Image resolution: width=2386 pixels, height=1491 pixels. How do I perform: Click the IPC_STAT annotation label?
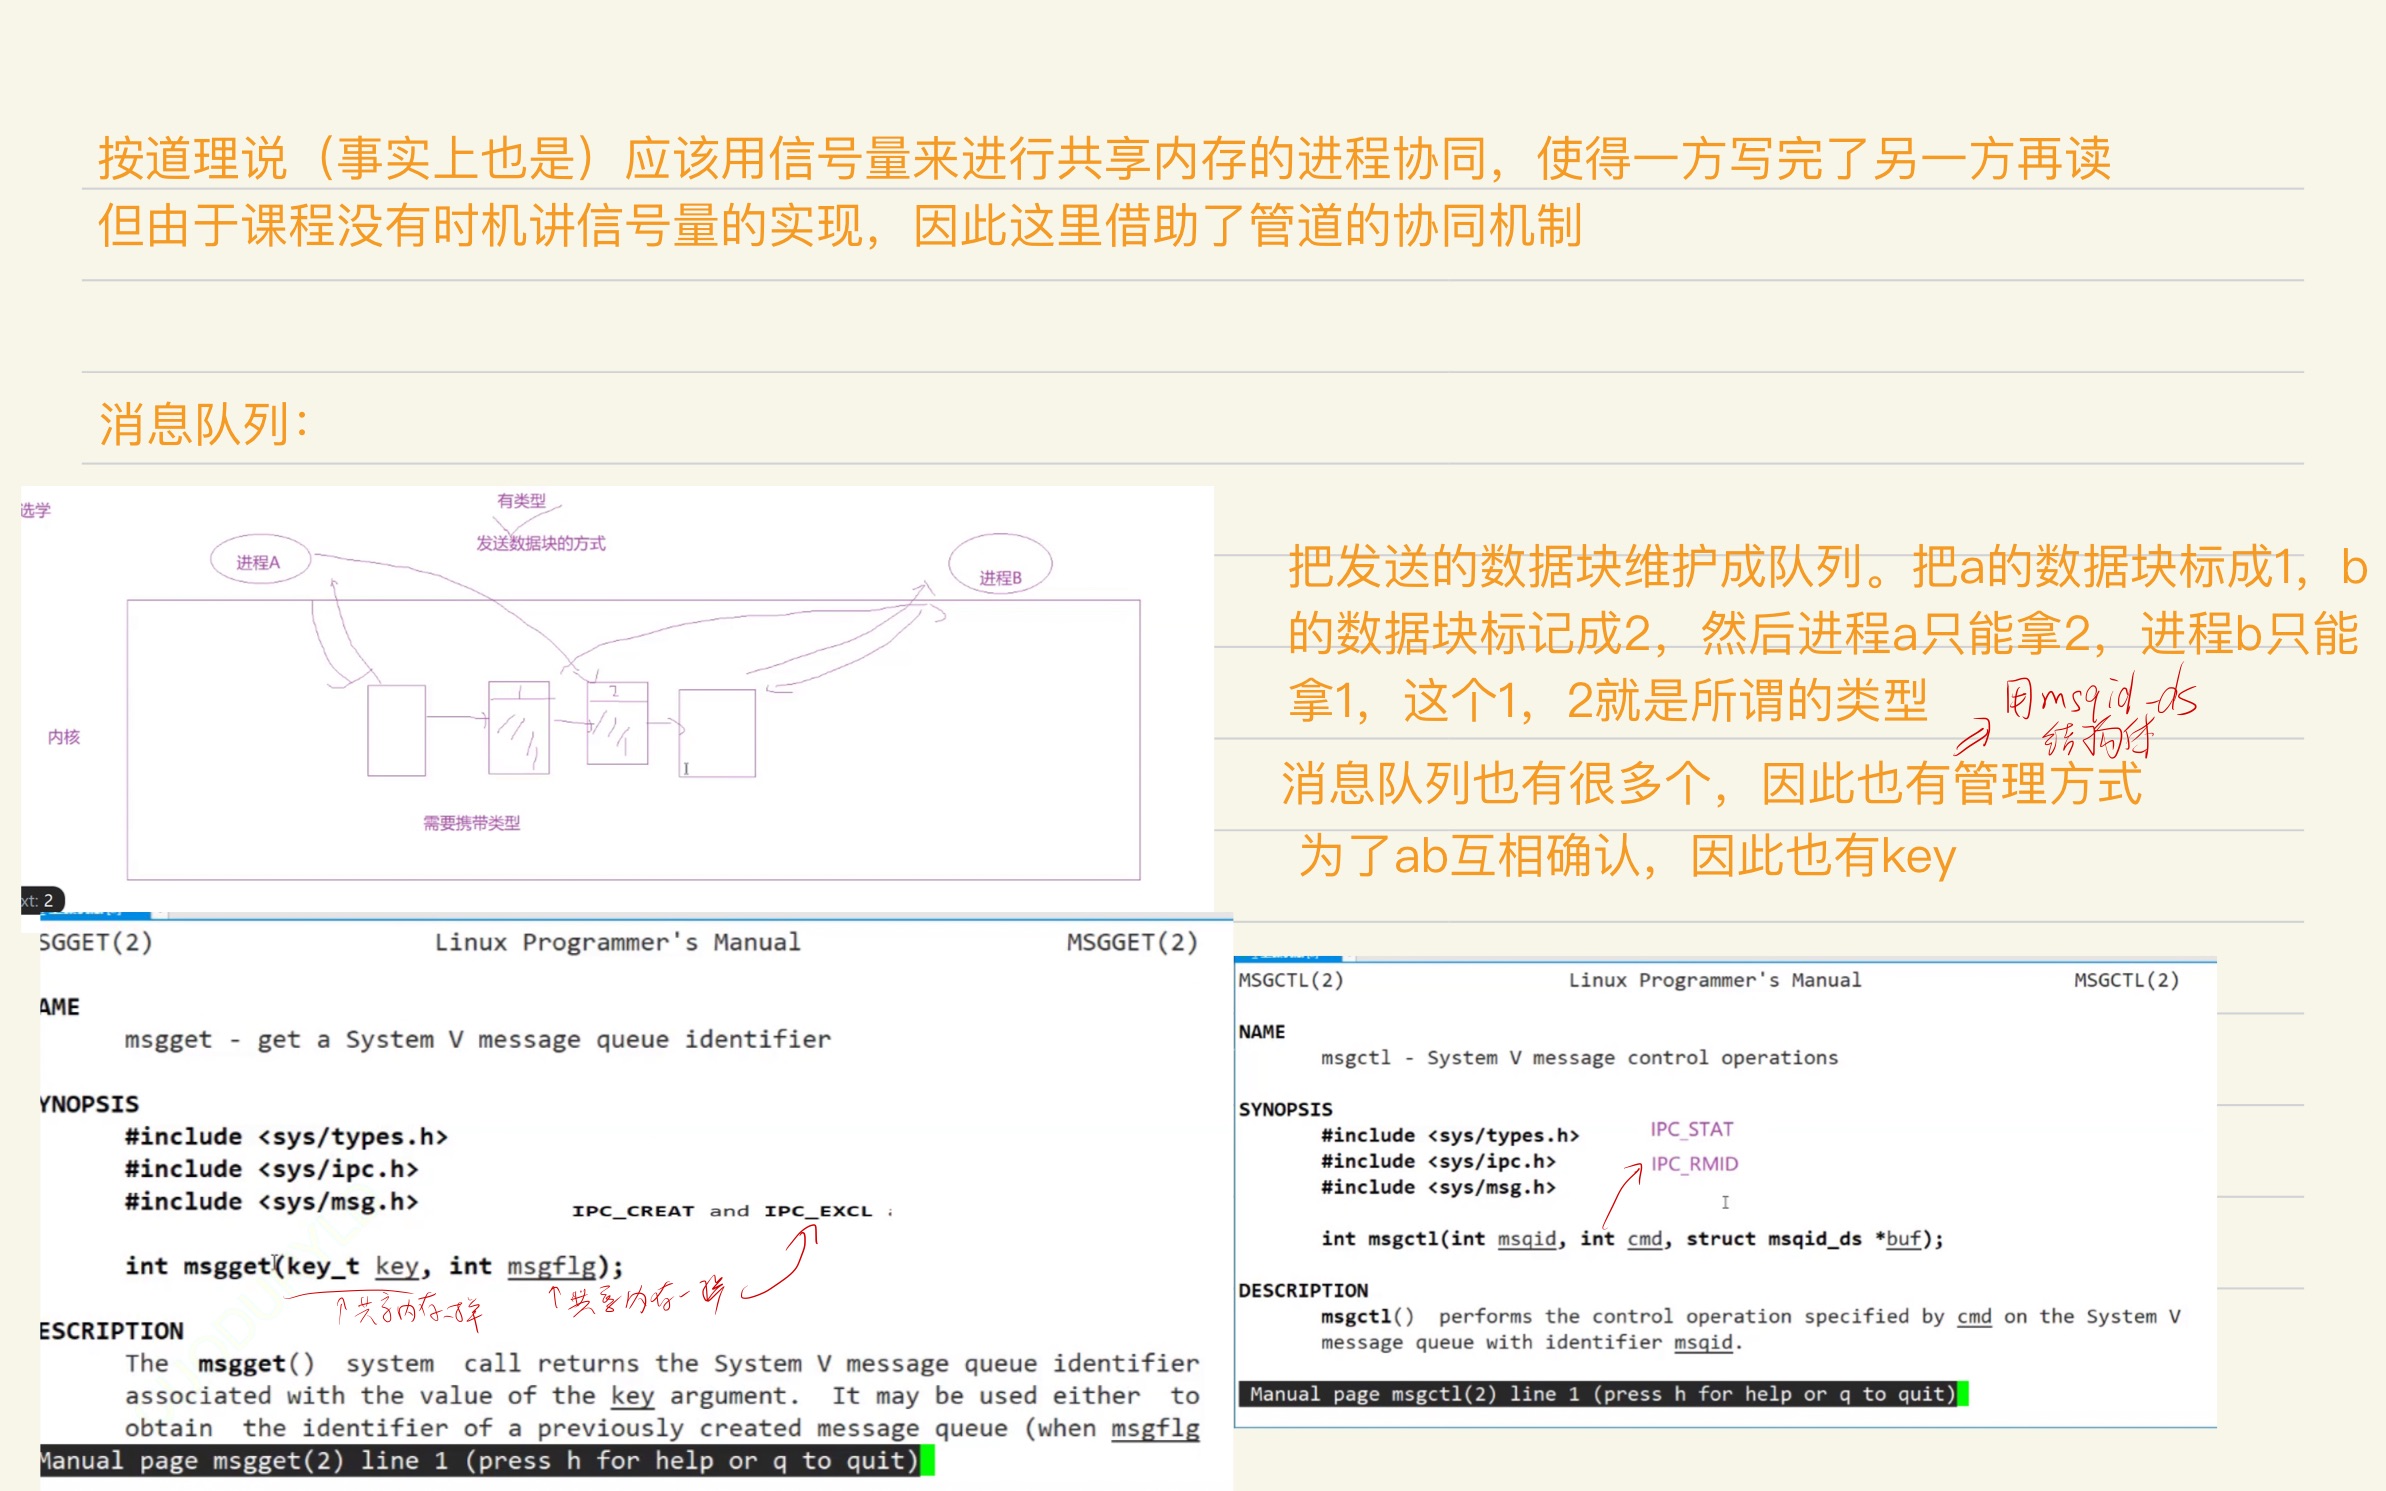[x=1692, y=1128]
